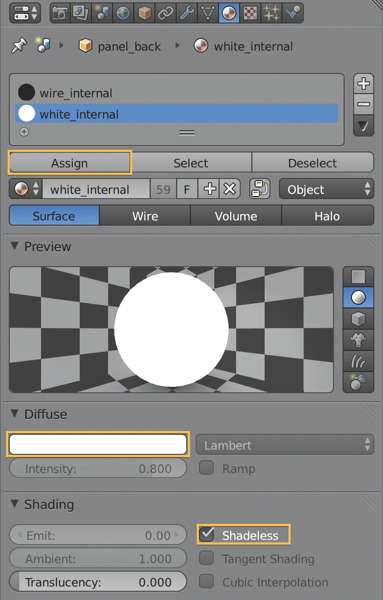Open the Modifiers wrench tab
383x600 pixels.
point(187,13)
